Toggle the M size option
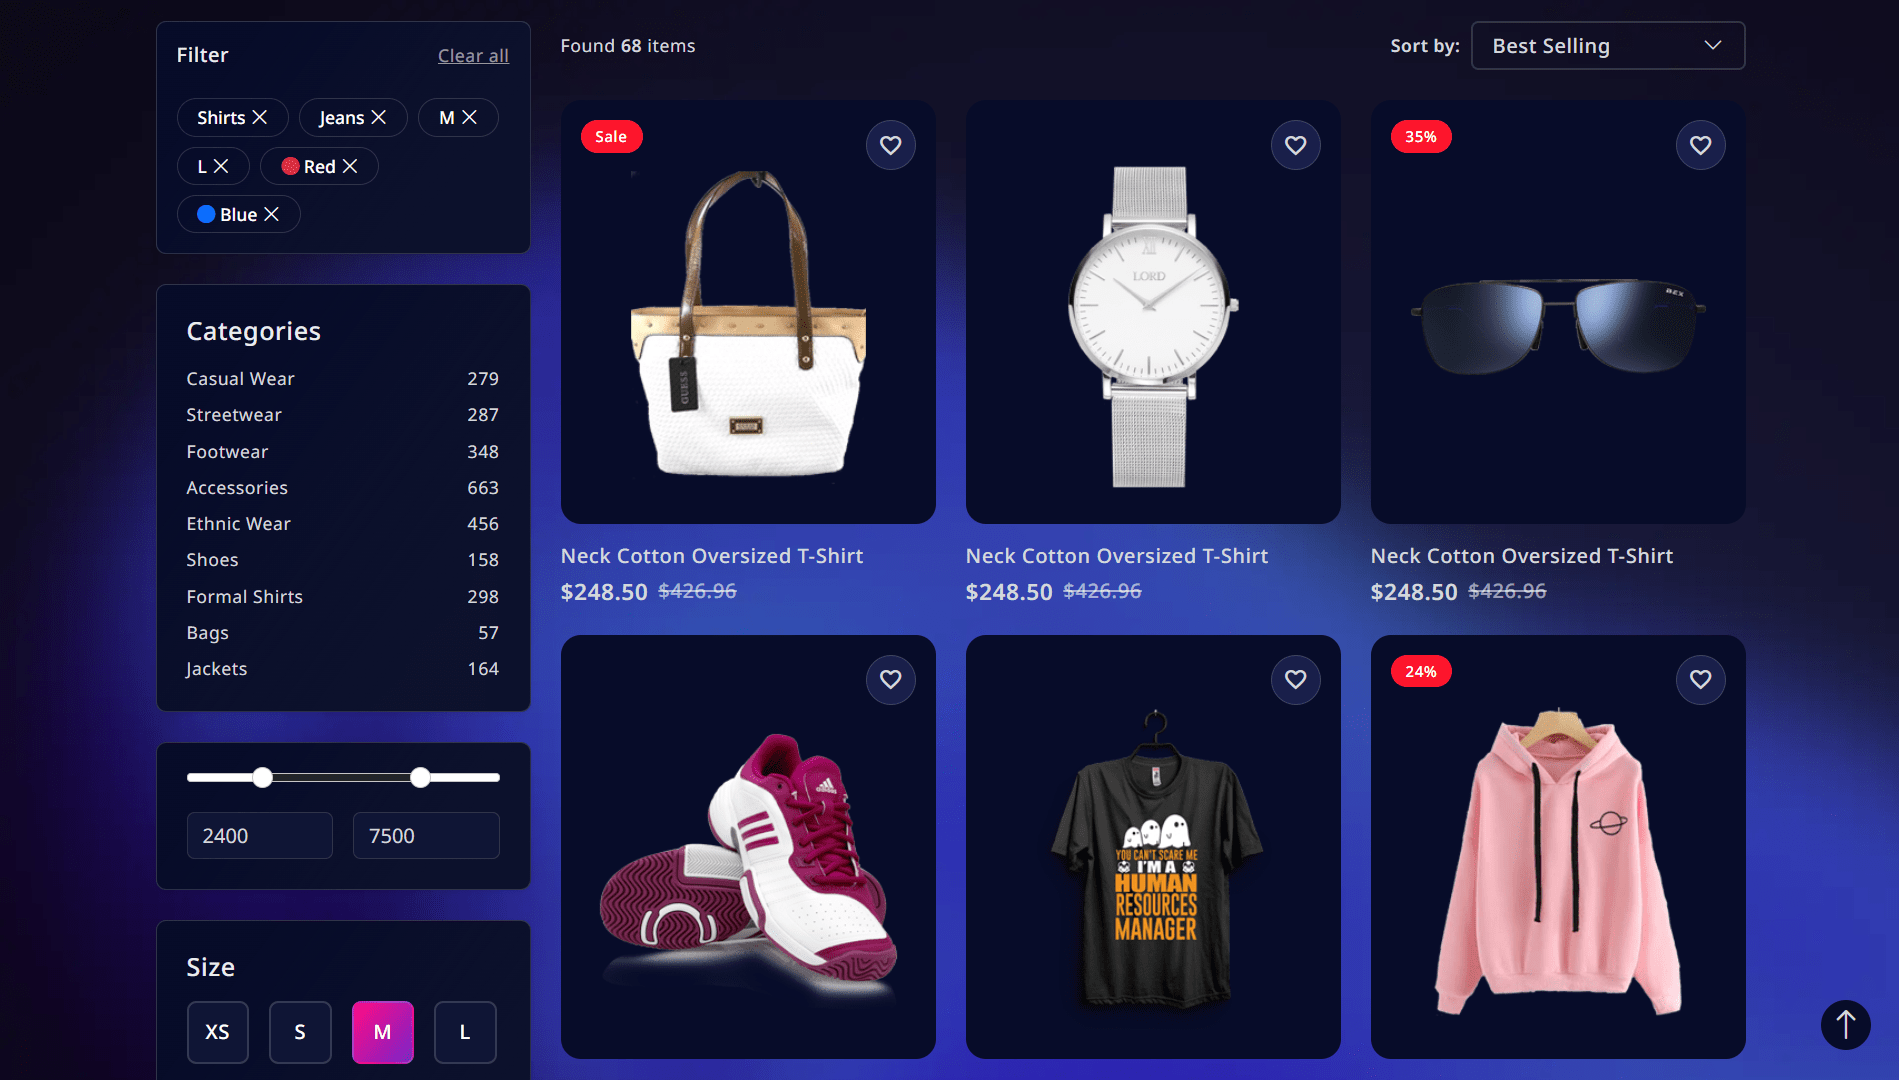 [x=382, y=1032]
